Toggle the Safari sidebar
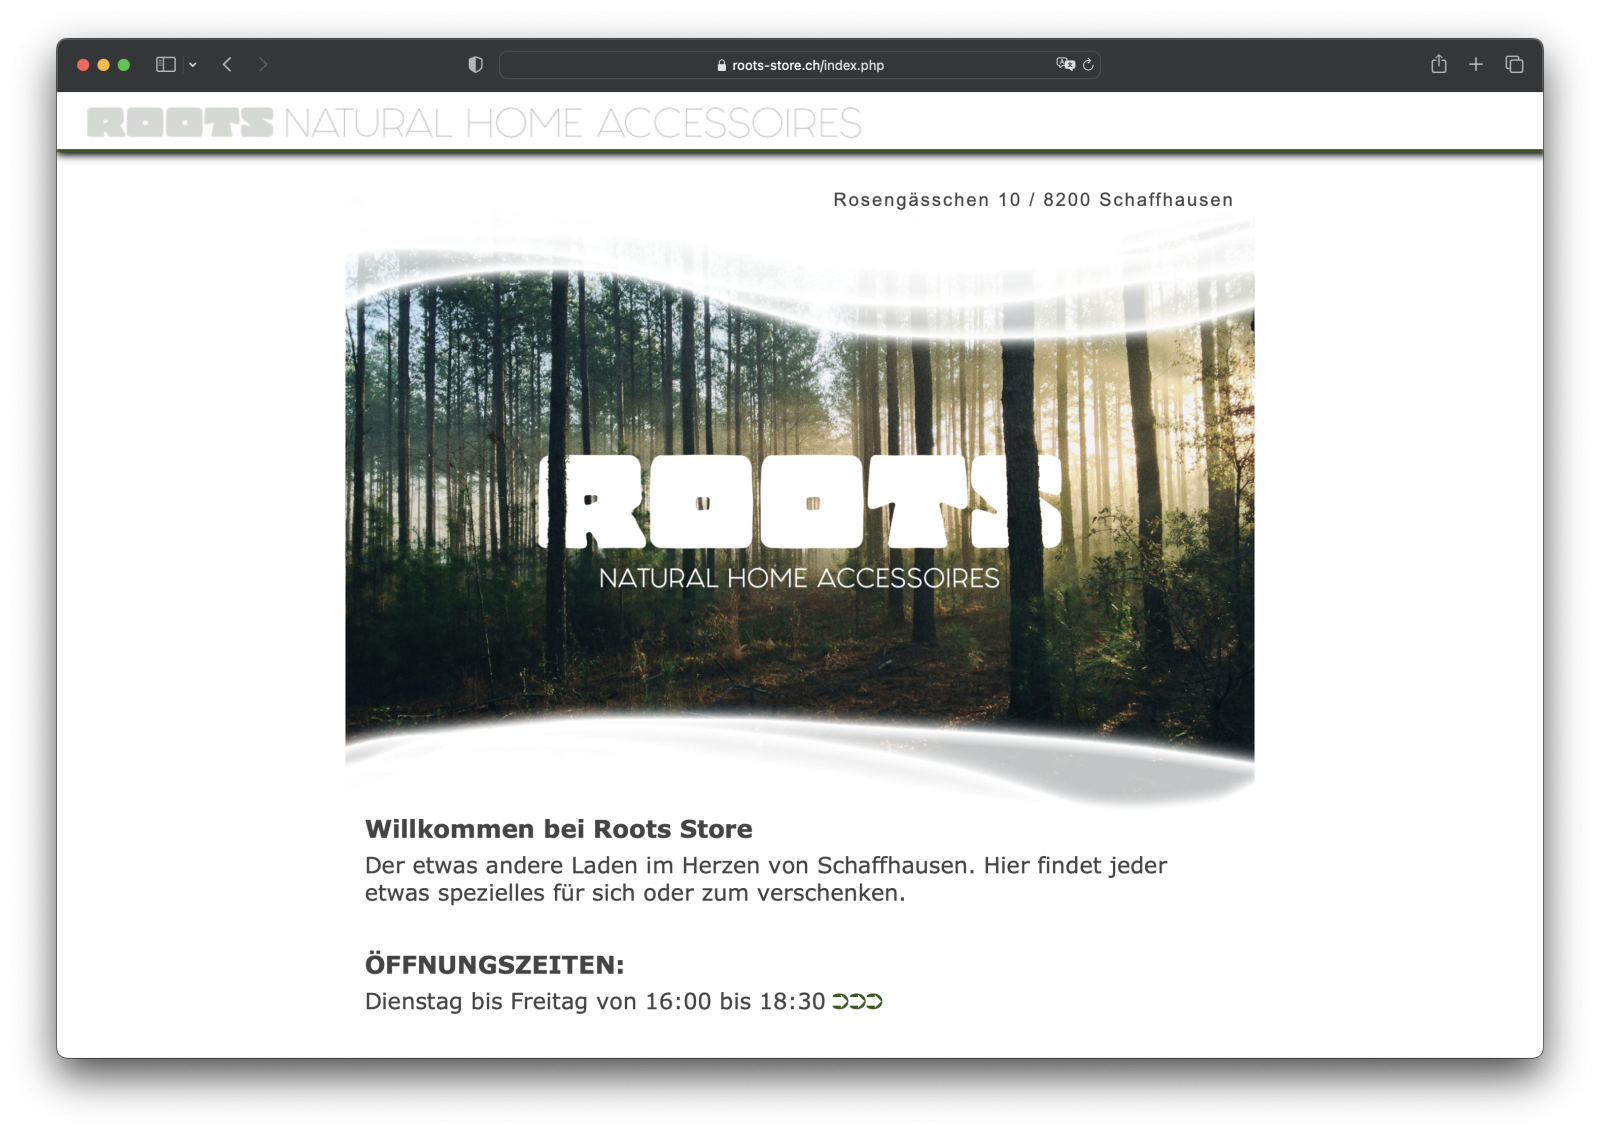 (166, 65)
